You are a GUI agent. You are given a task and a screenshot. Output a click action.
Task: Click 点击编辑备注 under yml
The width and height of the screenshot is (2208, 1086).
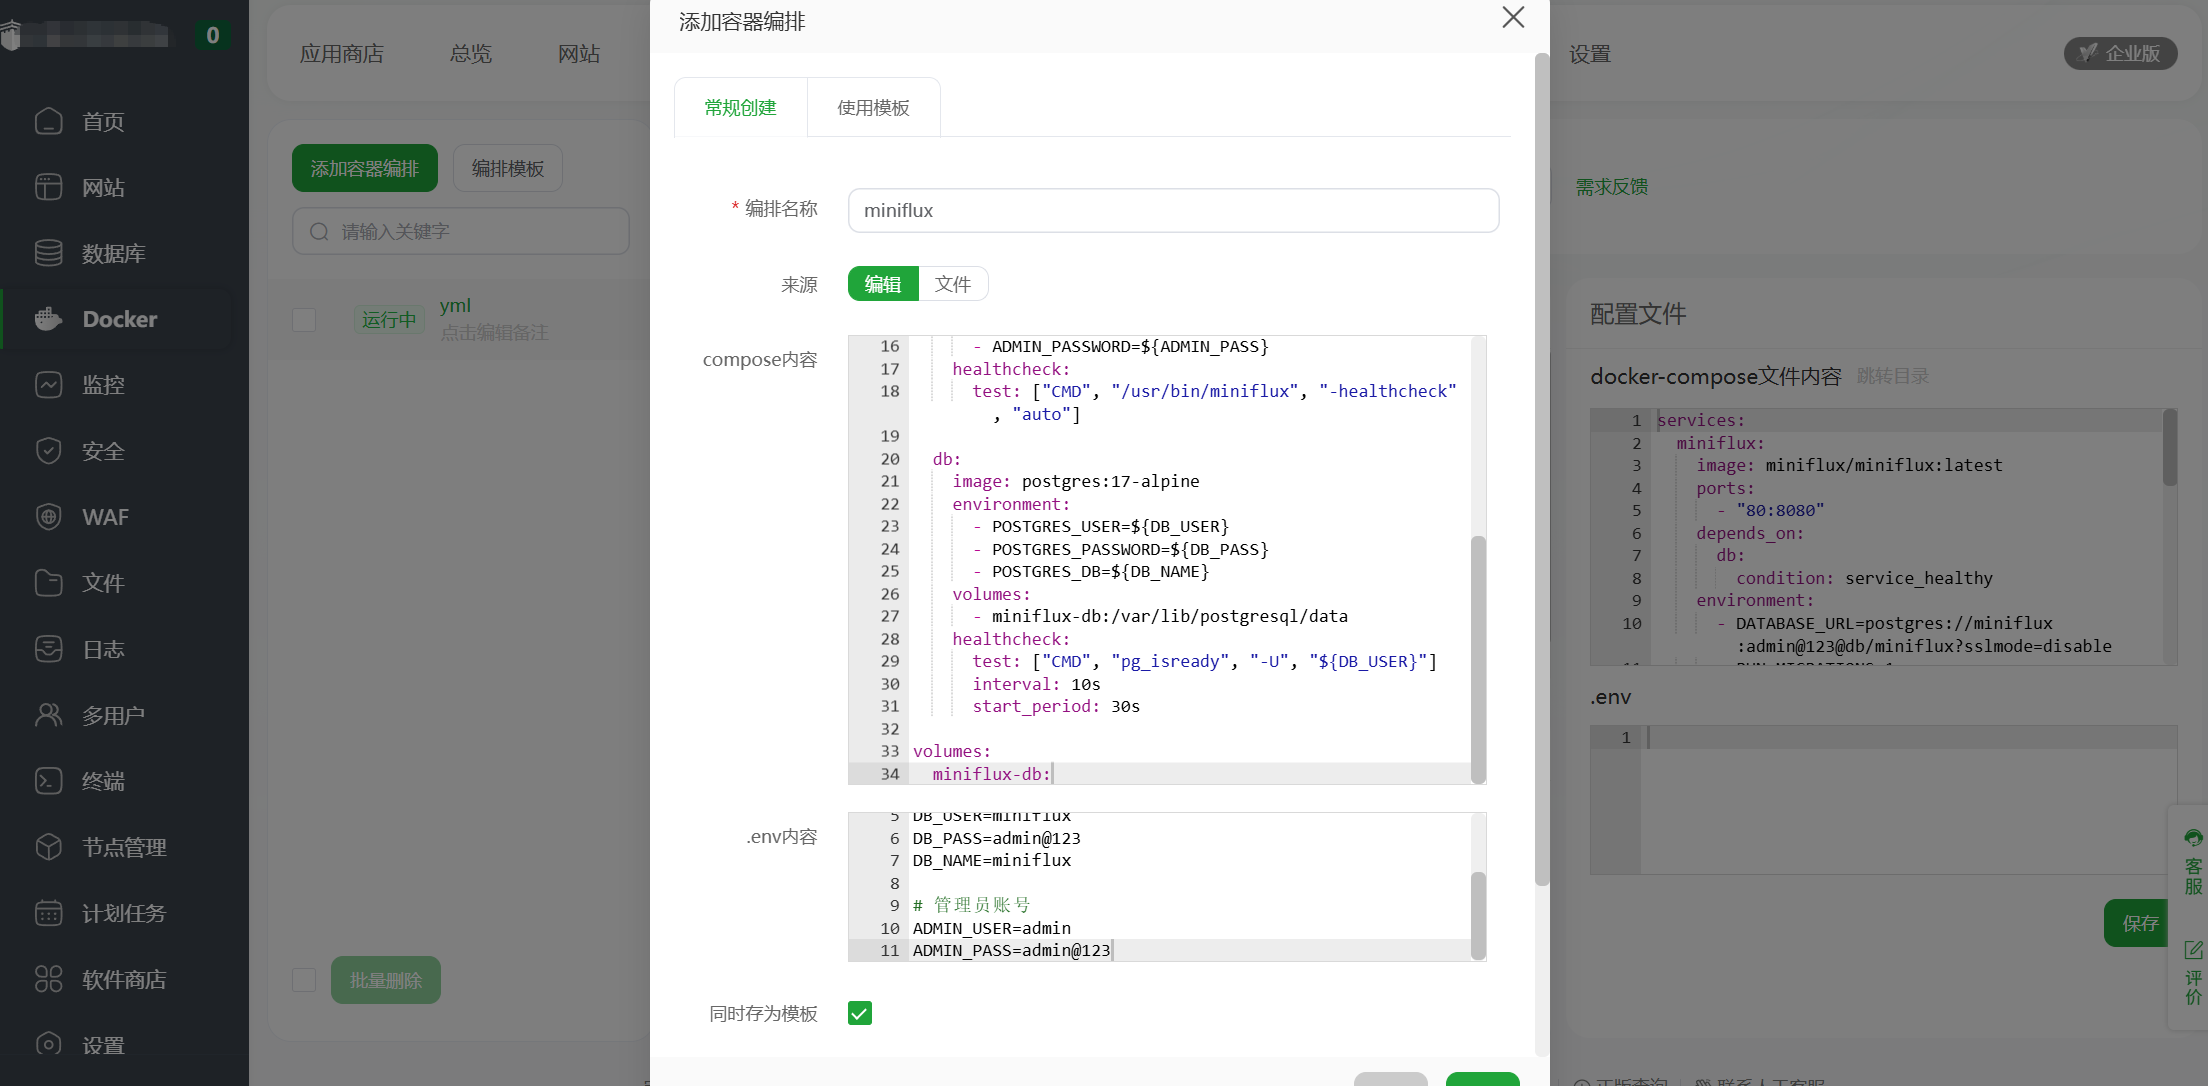coord(494,333)
